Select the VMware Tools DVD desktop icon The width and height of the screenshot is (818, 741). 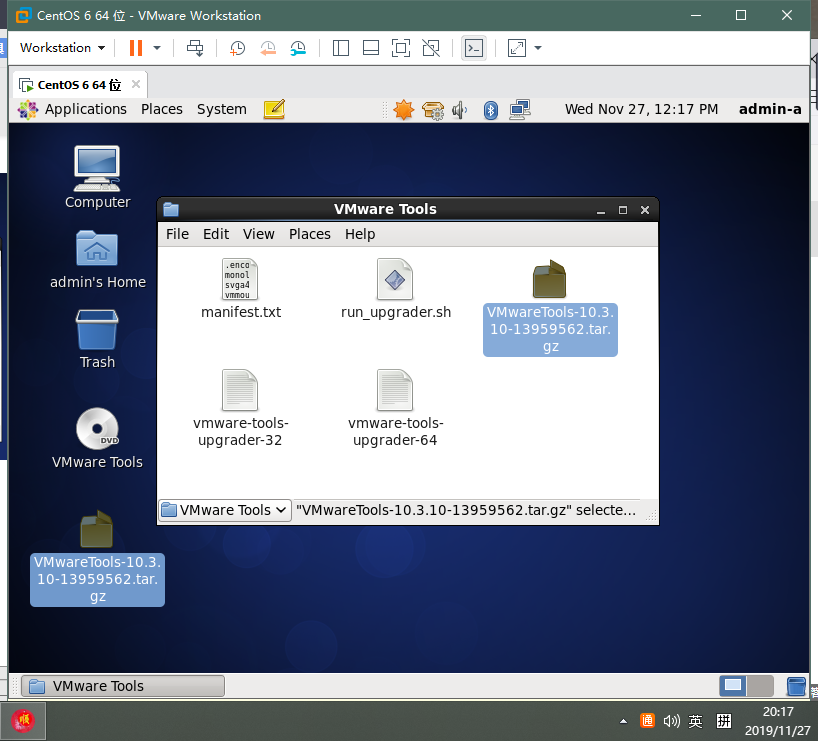click(97, 438)
